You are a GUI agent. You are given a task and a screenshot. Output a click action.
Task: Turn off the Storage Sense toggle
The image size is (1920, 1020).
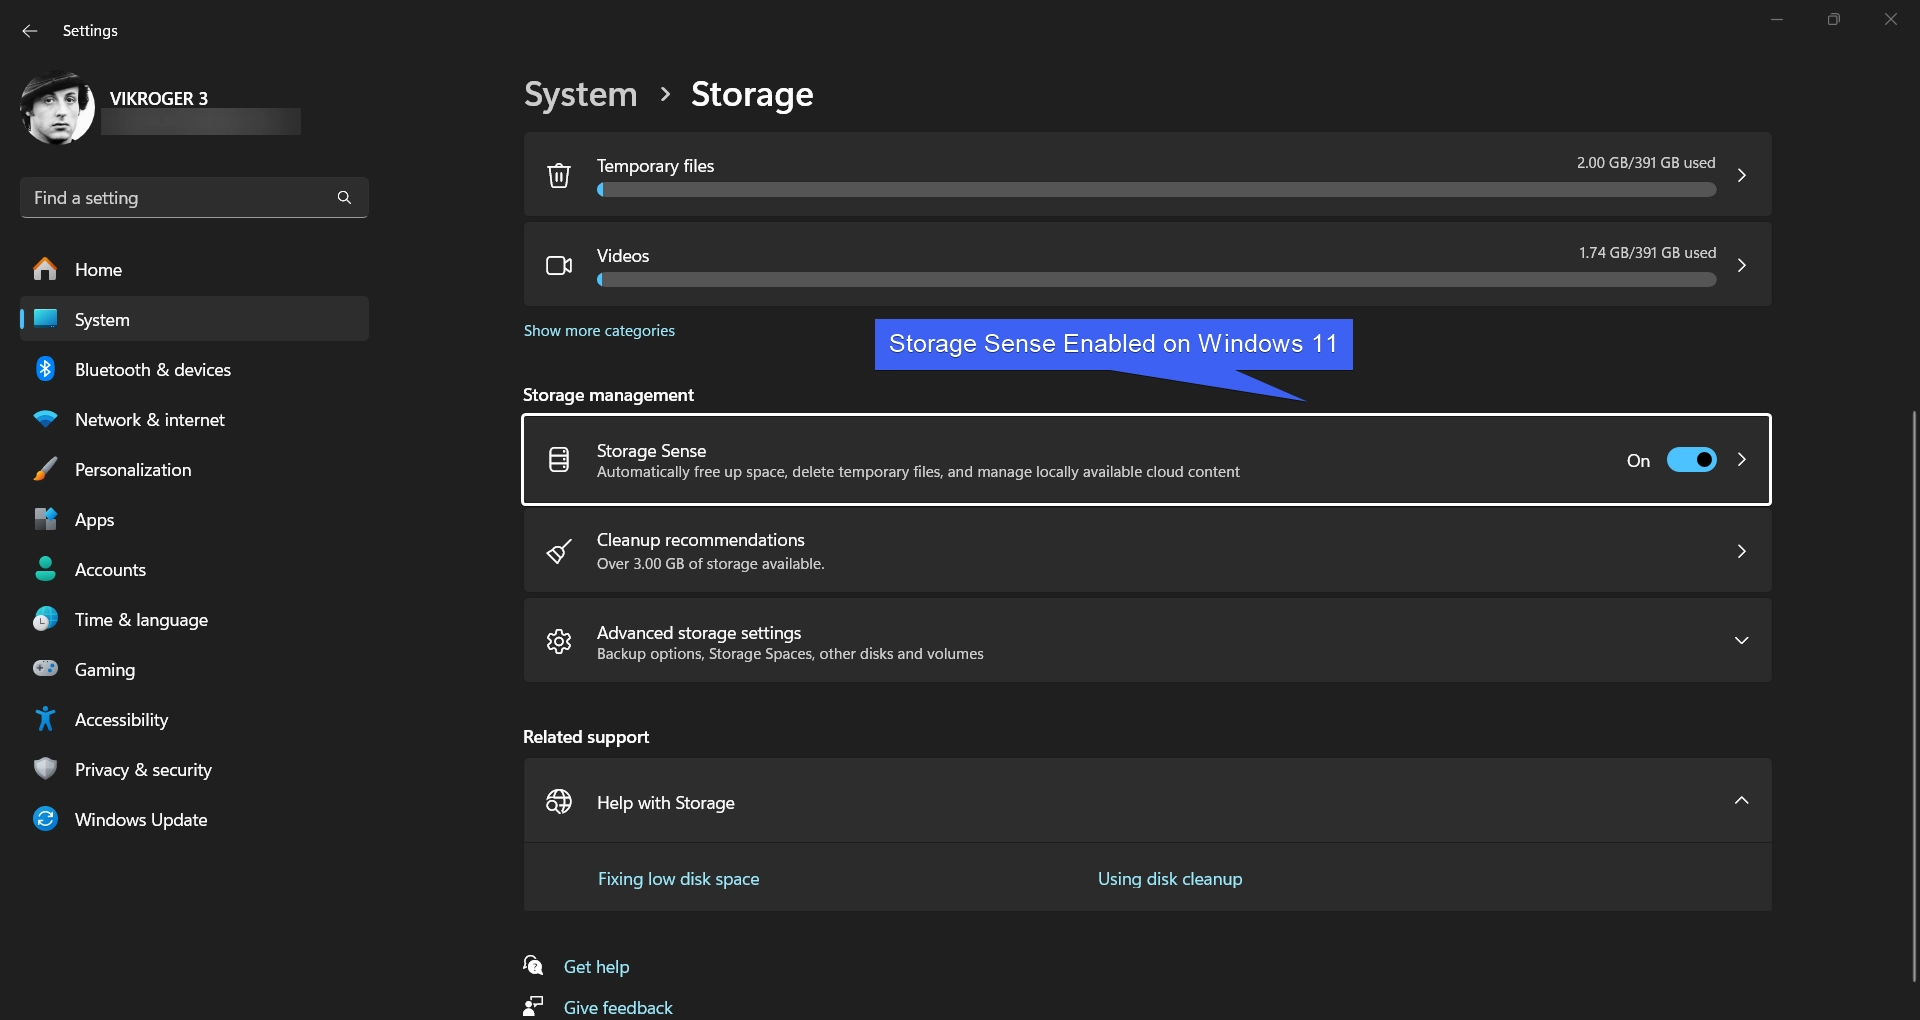point(1691,460)
